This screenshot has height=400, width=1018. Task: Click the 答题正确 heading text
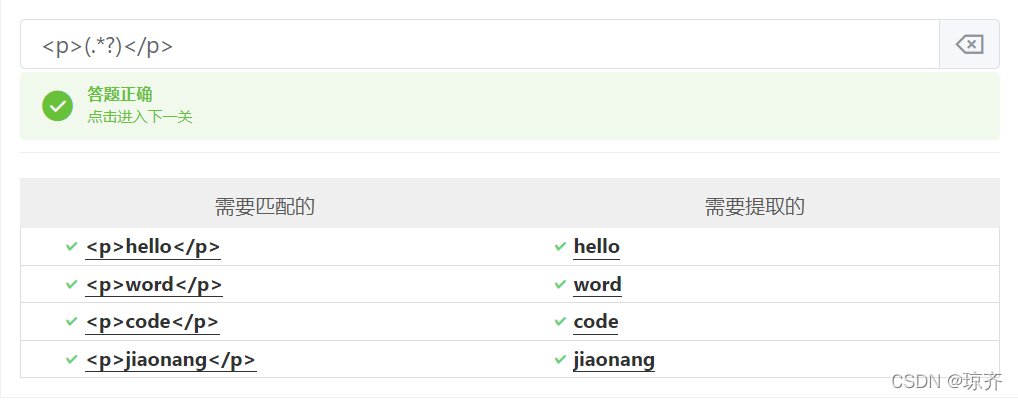click(x=120, y=94)
